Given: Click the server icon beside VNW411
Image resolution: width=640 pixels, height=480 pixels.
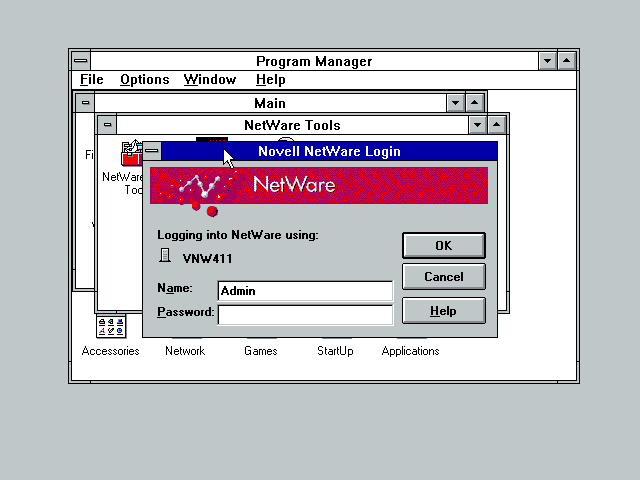Looking at the screenshot, I should pyautogui.click(x=165, y=255).
